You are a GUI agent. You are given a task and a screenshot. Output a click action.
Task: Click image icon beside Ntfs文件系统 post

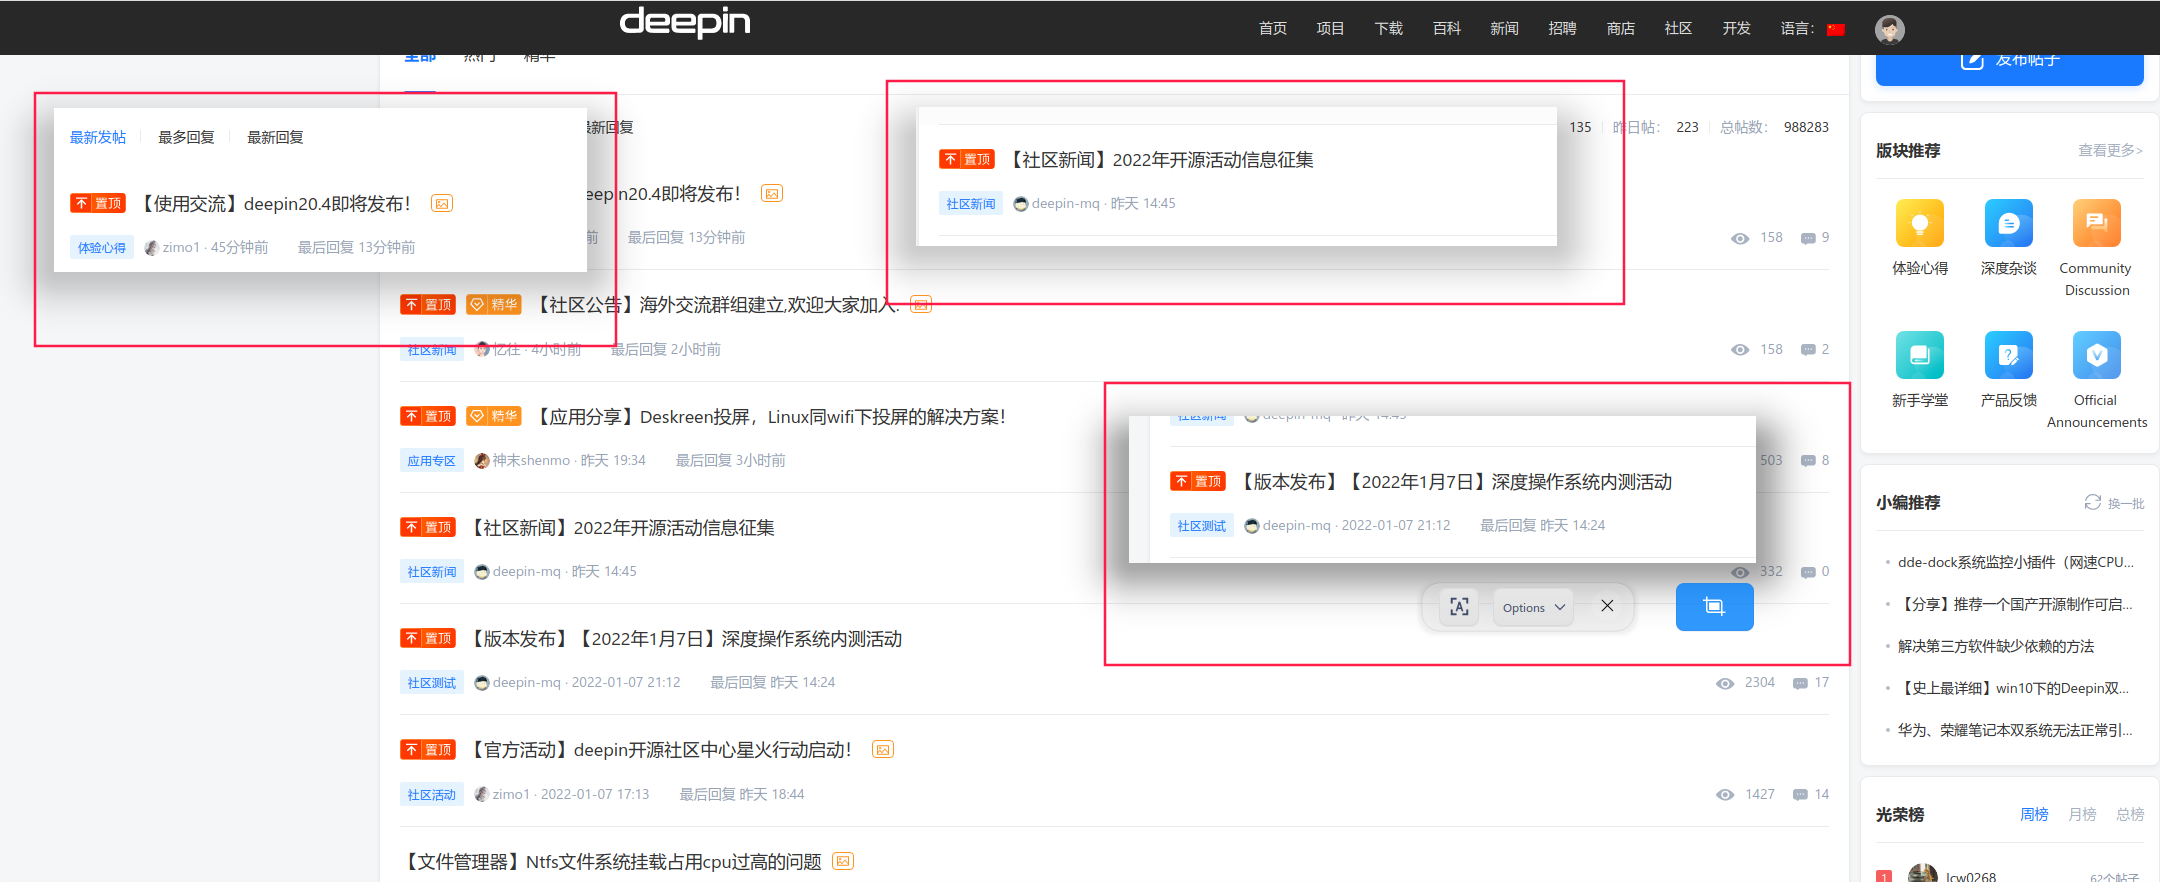pos(843,861)
